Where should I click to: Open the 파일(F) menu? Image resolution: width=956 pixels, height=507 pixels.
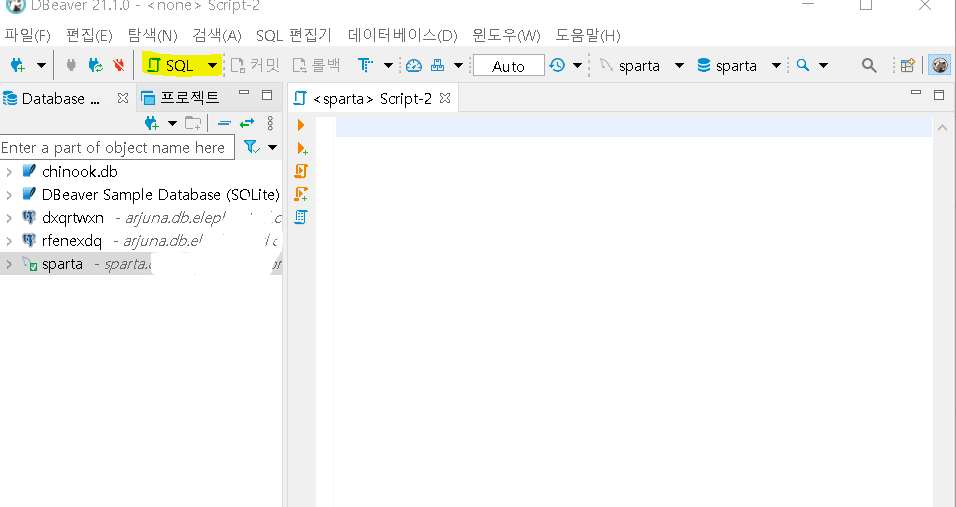(x=27, y=35)
